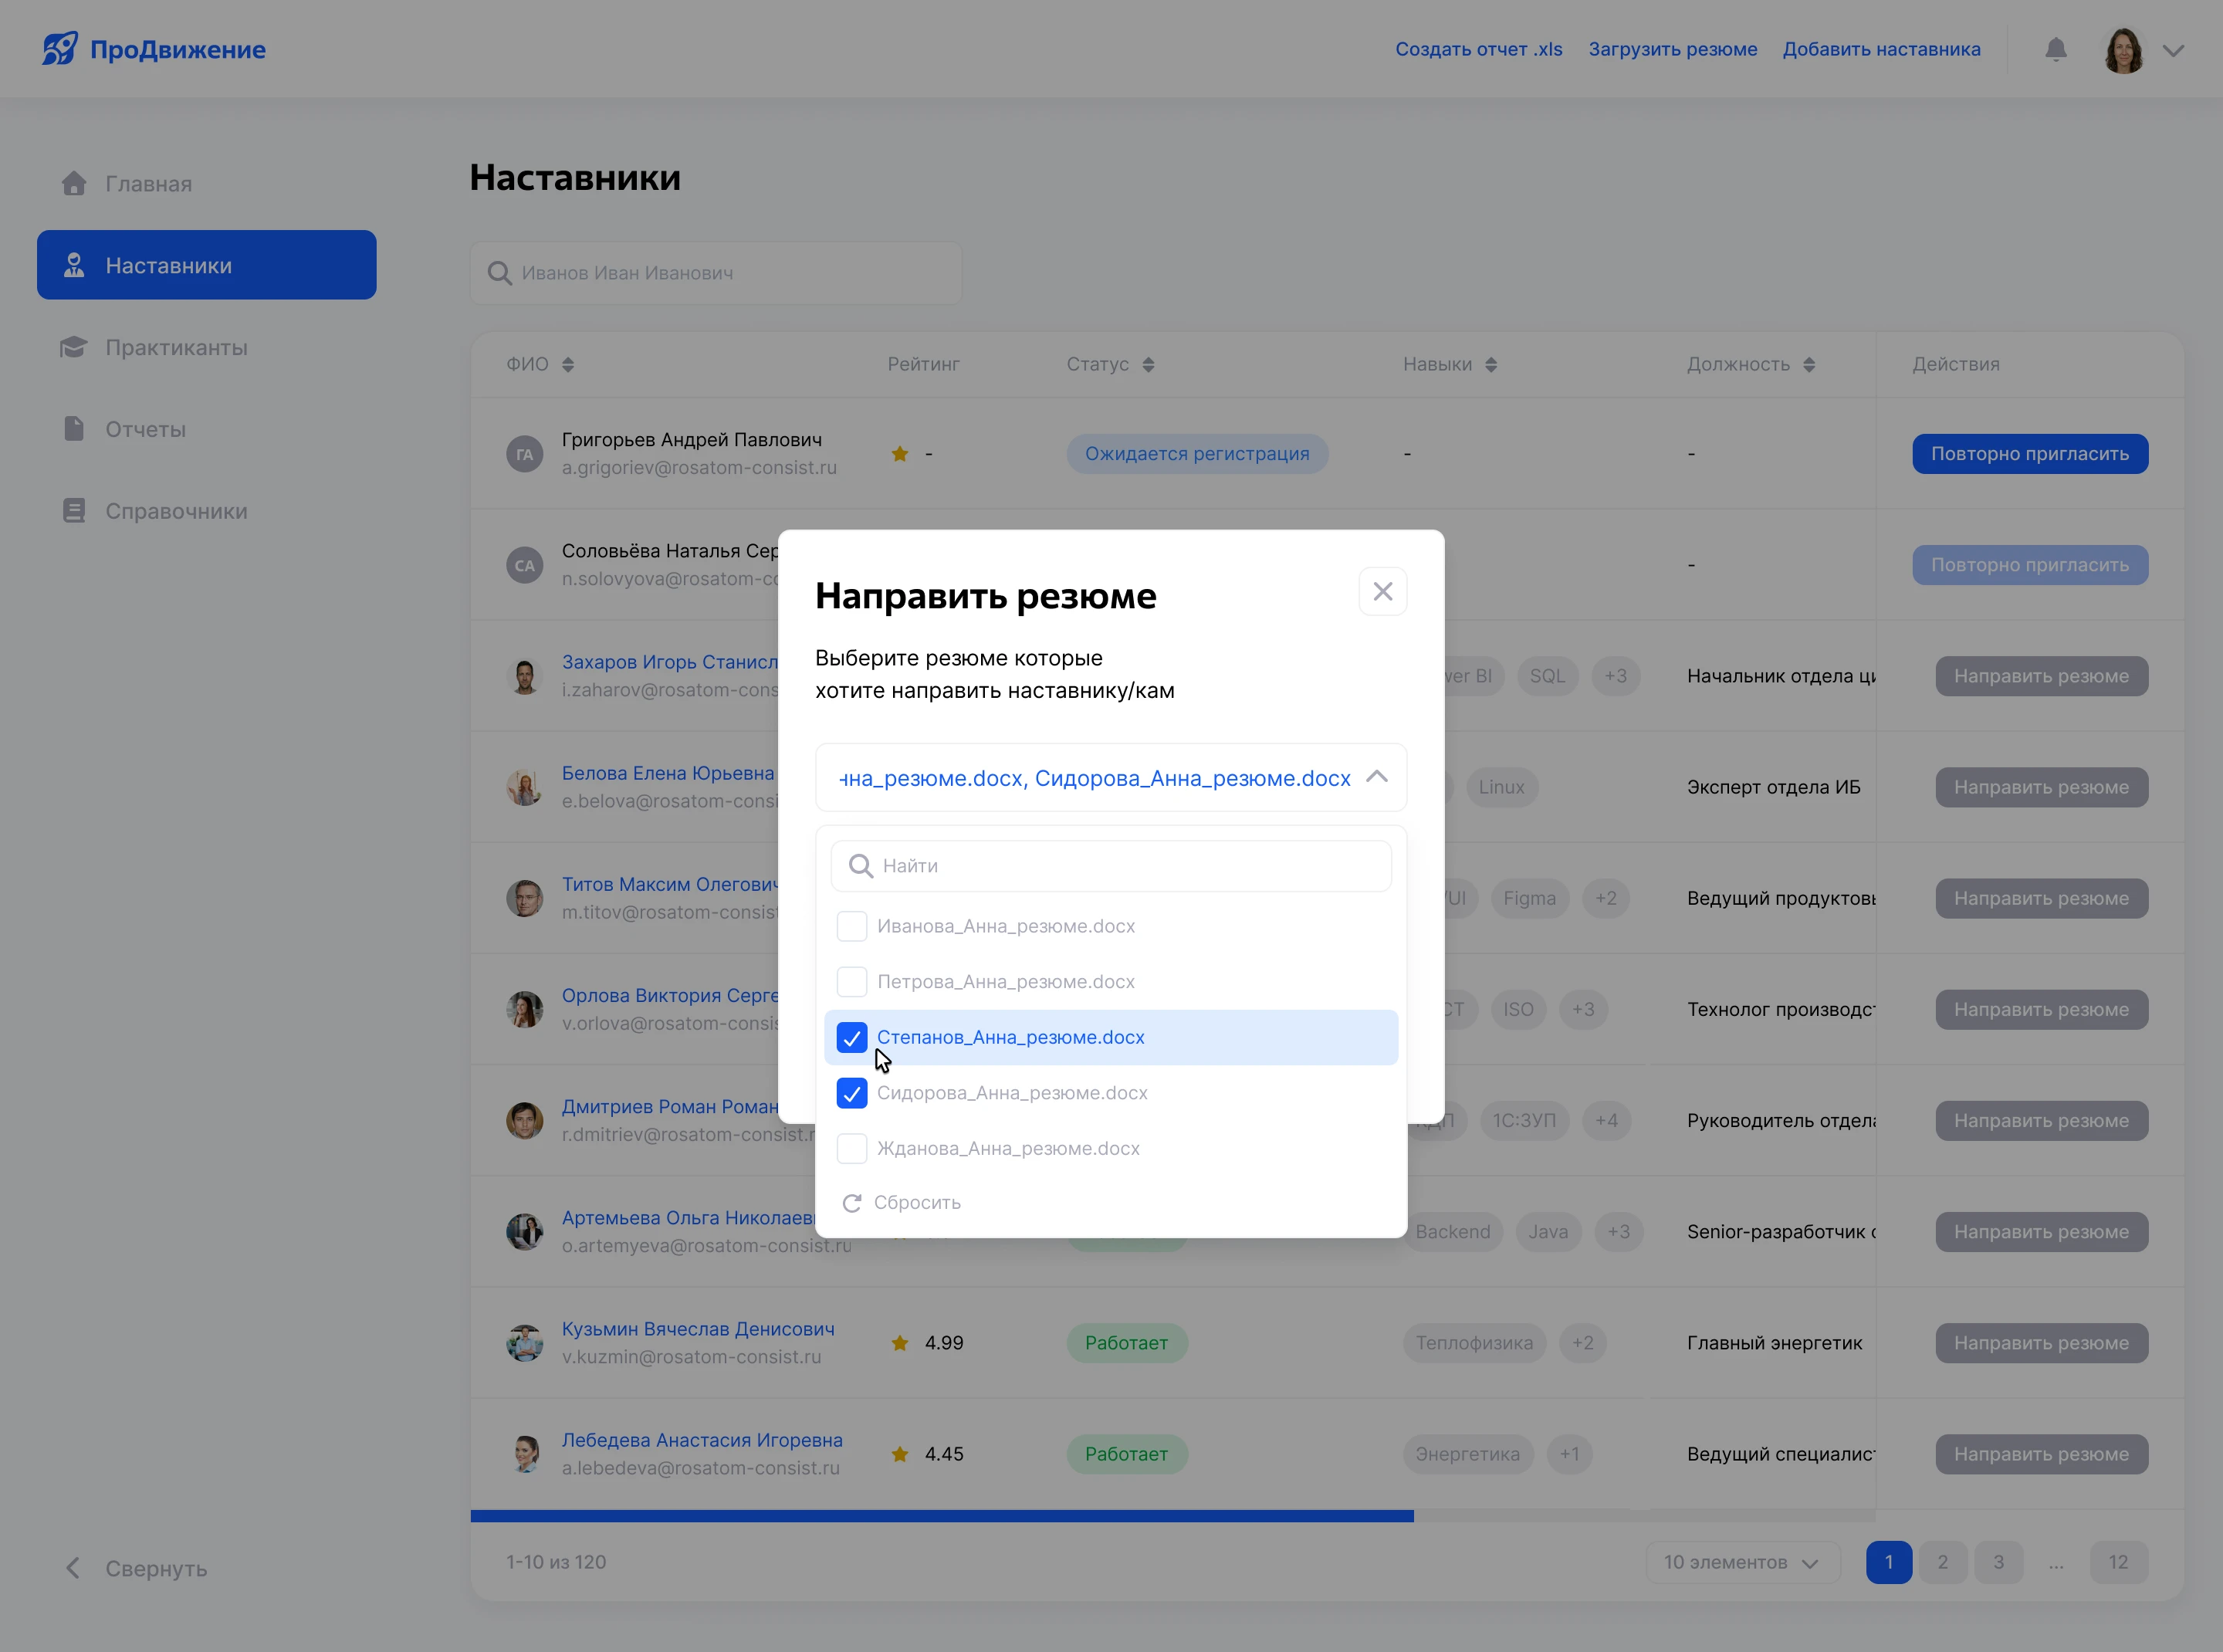Expand +2 skills for Кузьмин Вячеслав
Screen dimensions: 2223x1652
pyautogui.click(x=1582, y=1343)
